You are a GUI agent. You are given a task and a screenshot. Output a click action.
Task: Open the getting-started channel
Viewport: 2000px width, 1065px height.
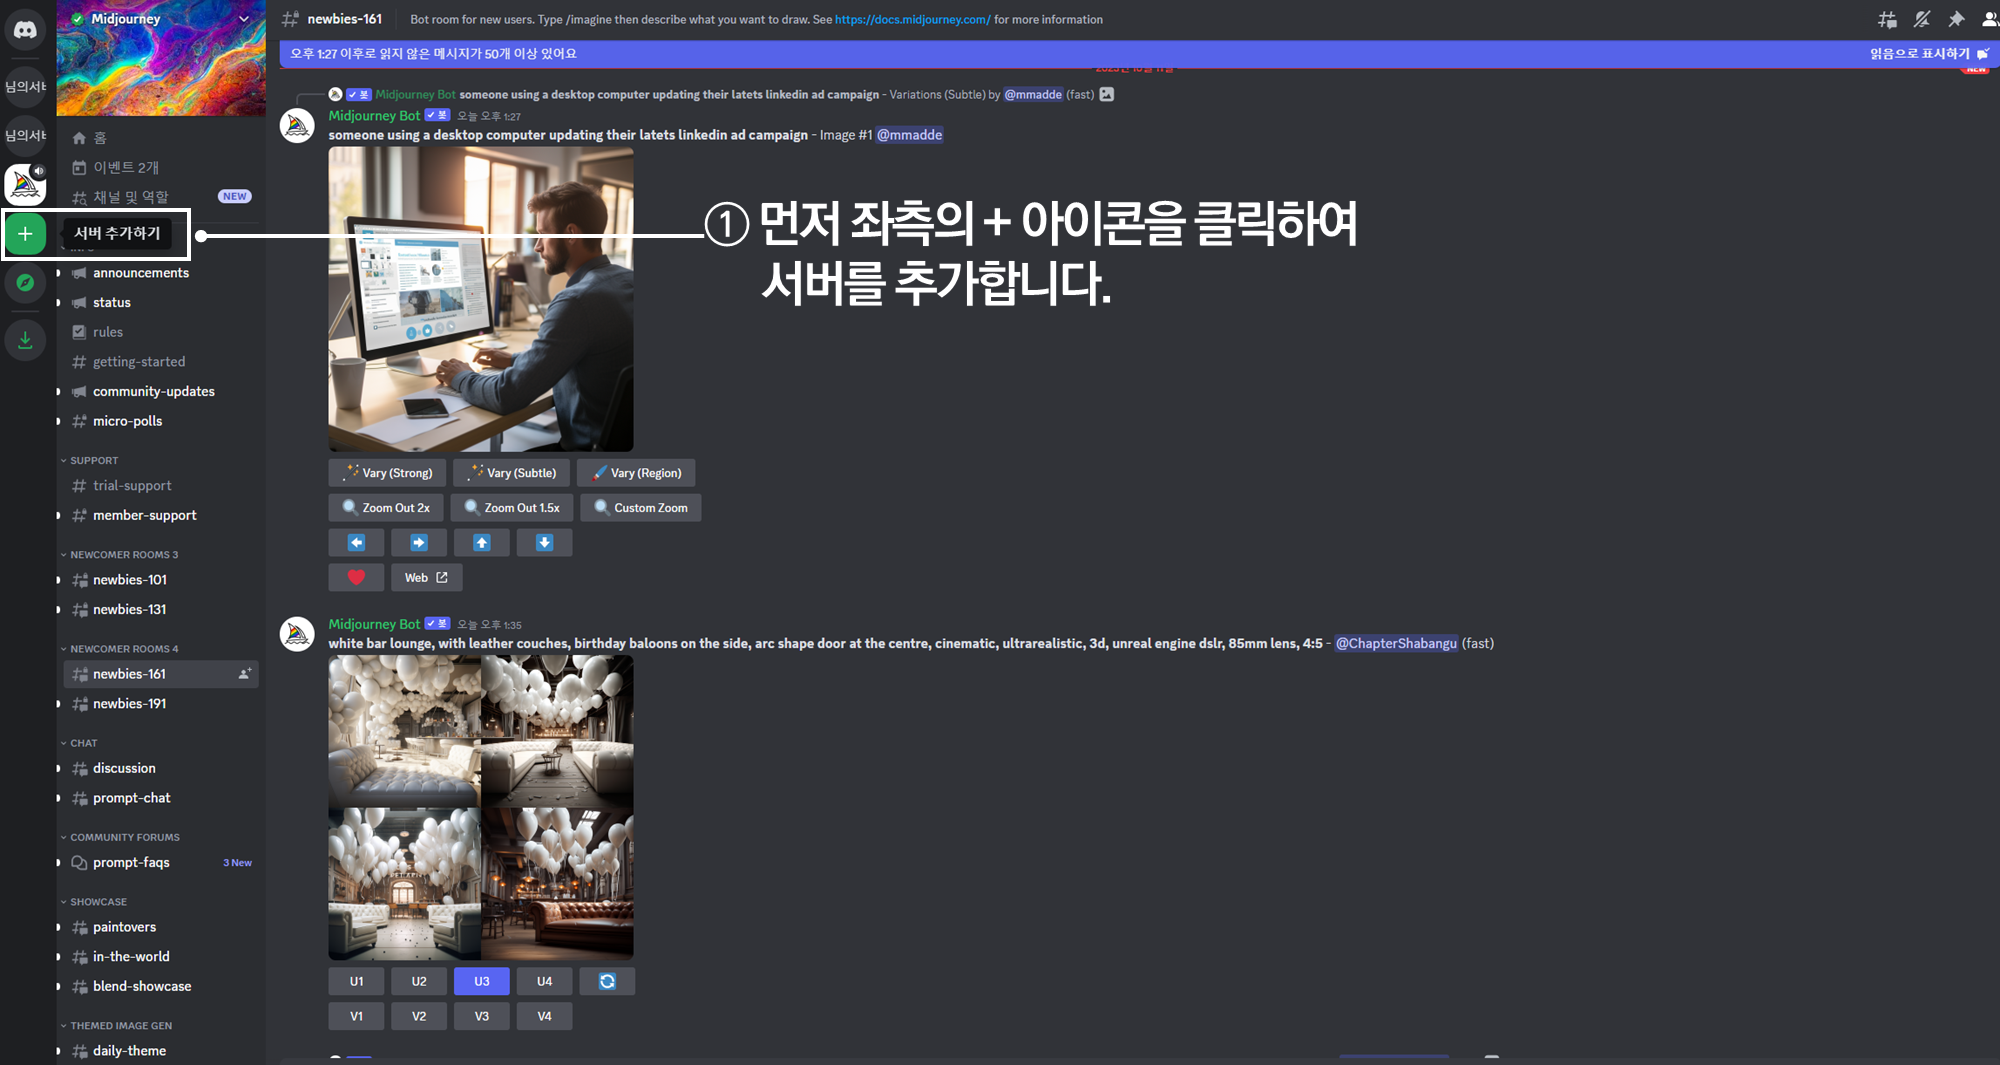(x=160, y=362)
